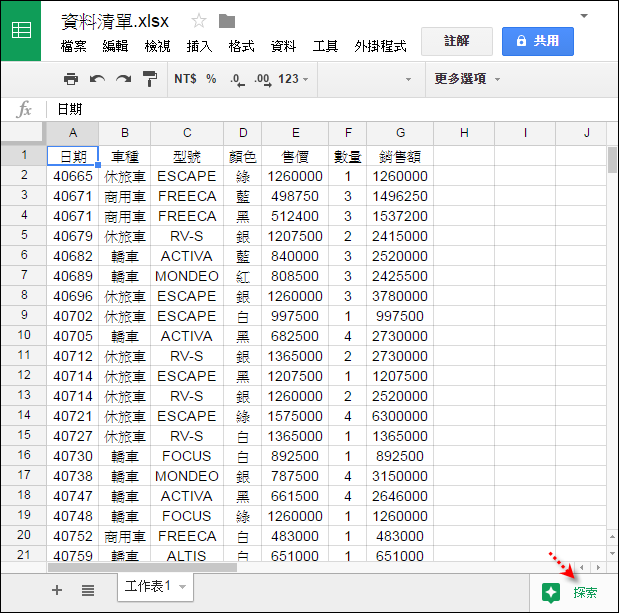Select column G header
The image size is (619, 613).
(400, 133)
